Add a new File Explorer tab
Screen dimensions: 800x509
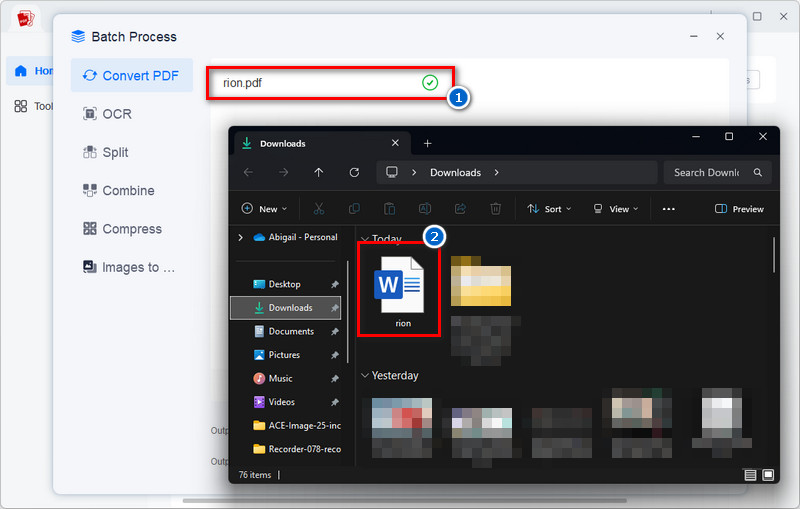[428, 144]
